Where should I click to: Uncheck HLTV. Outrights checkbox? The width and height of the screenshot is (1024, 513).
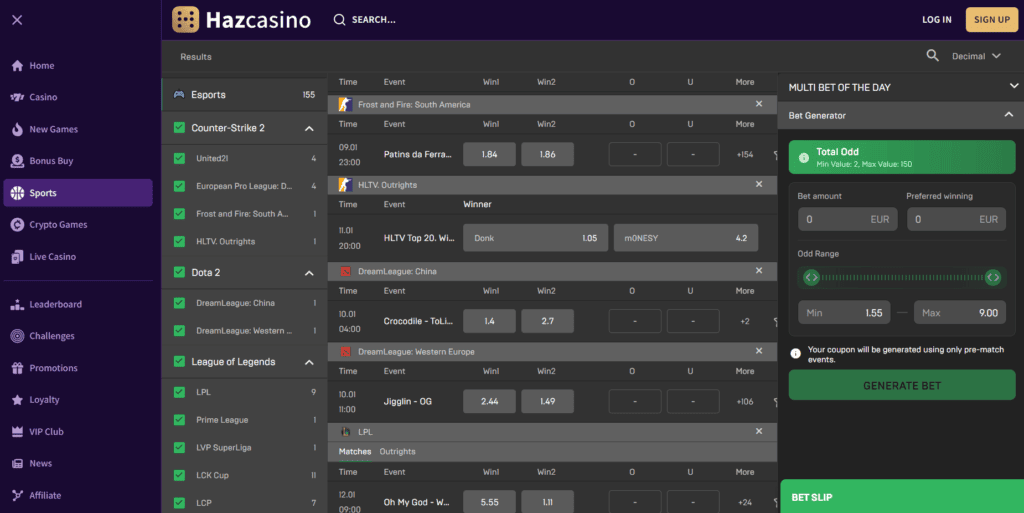(x=179, y=241)
